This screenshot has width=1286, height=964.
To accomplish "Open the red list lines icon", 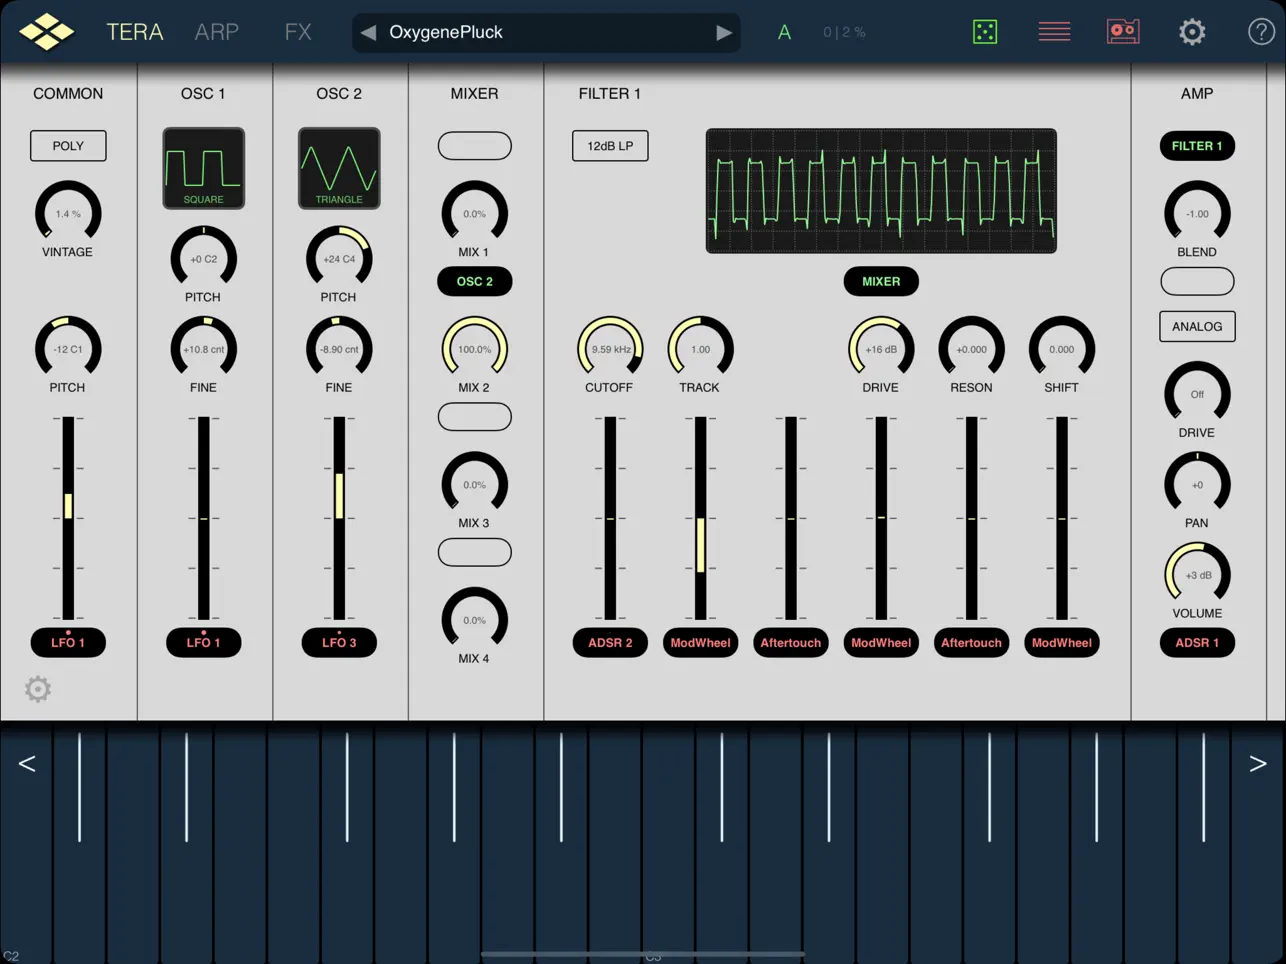I will [x=1054, y=32].
